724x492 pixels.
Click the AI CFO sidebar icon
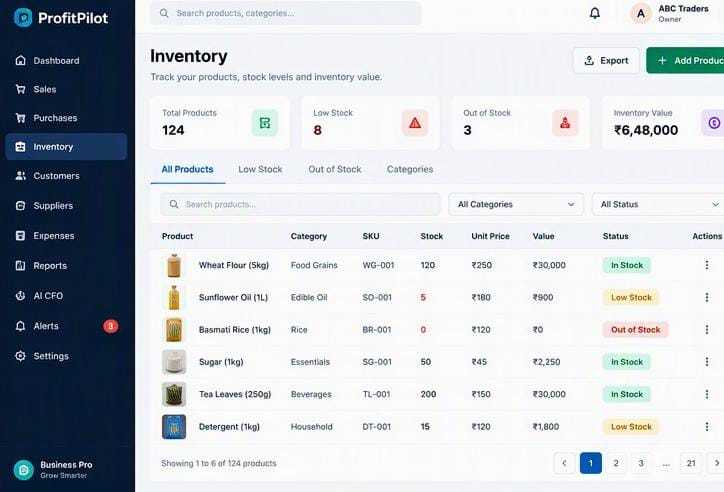(20, 295)
